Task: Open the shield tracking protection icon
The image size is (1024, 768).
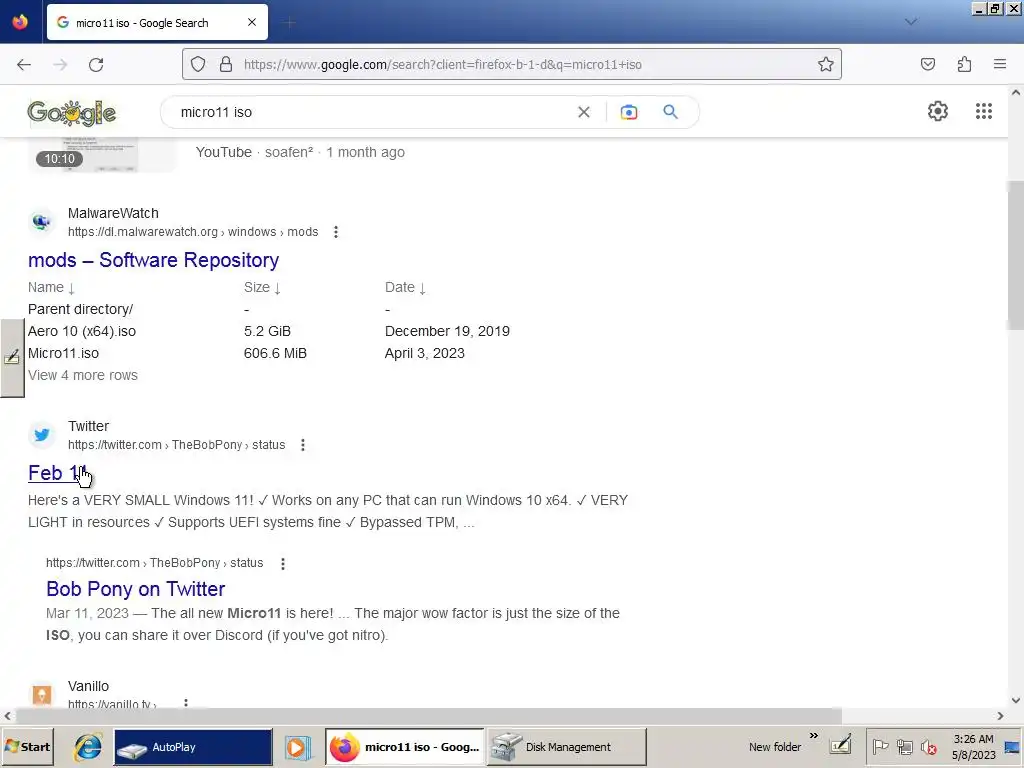Action: (x=198, y=64)
